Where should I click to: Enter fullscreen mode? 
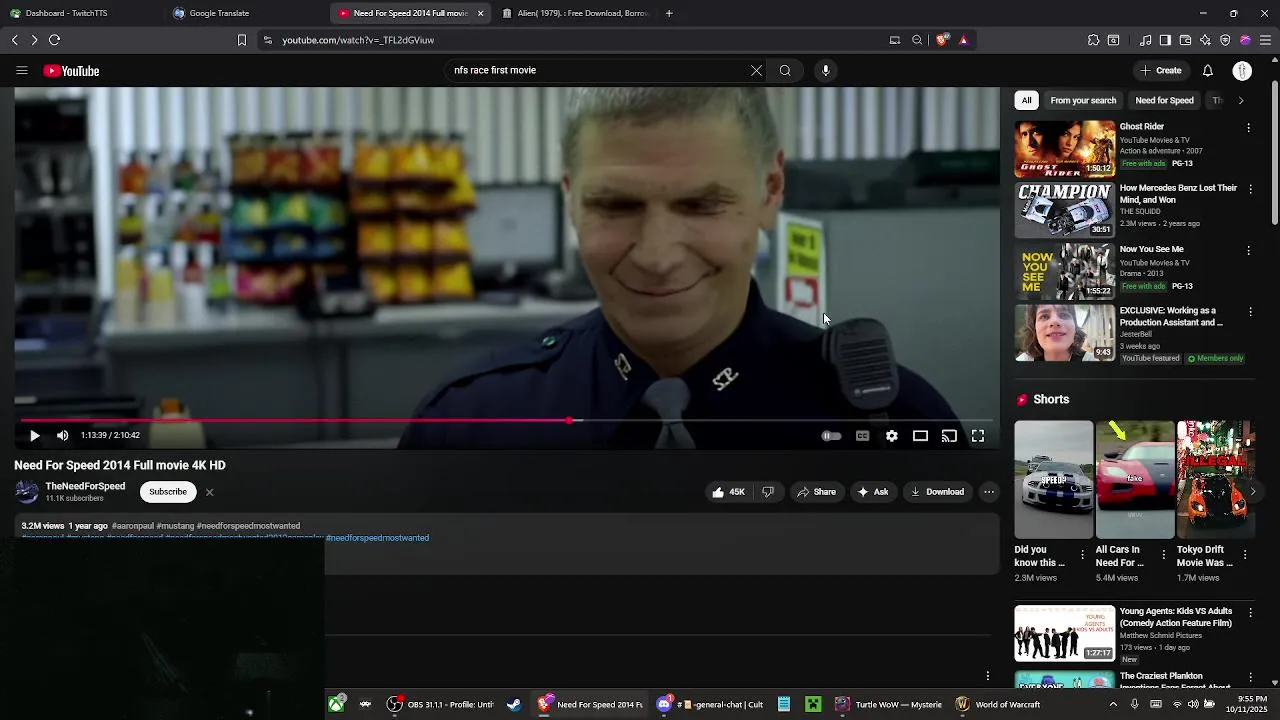978,436
